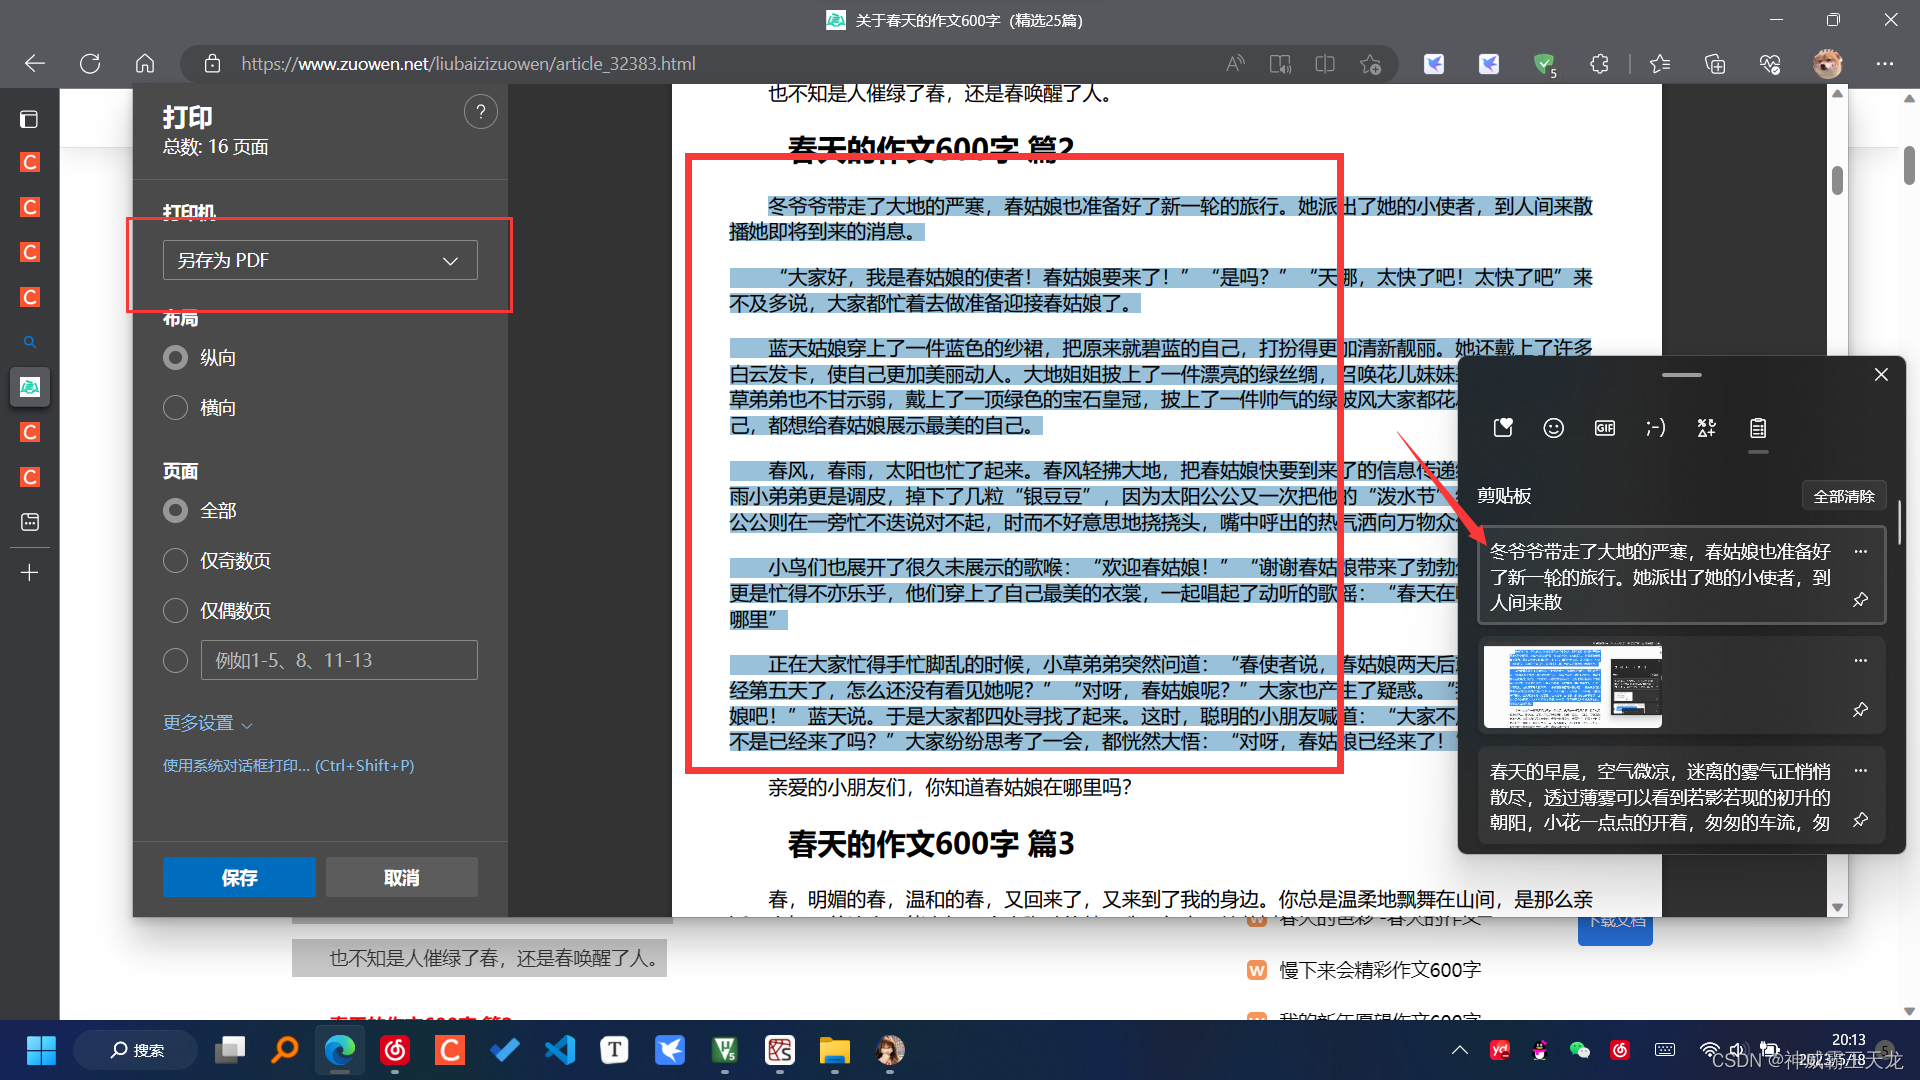Viewport: 1920px width, 1080px height.
Task: Select the kaomoji tab icon
Action: coord(1655,428)
